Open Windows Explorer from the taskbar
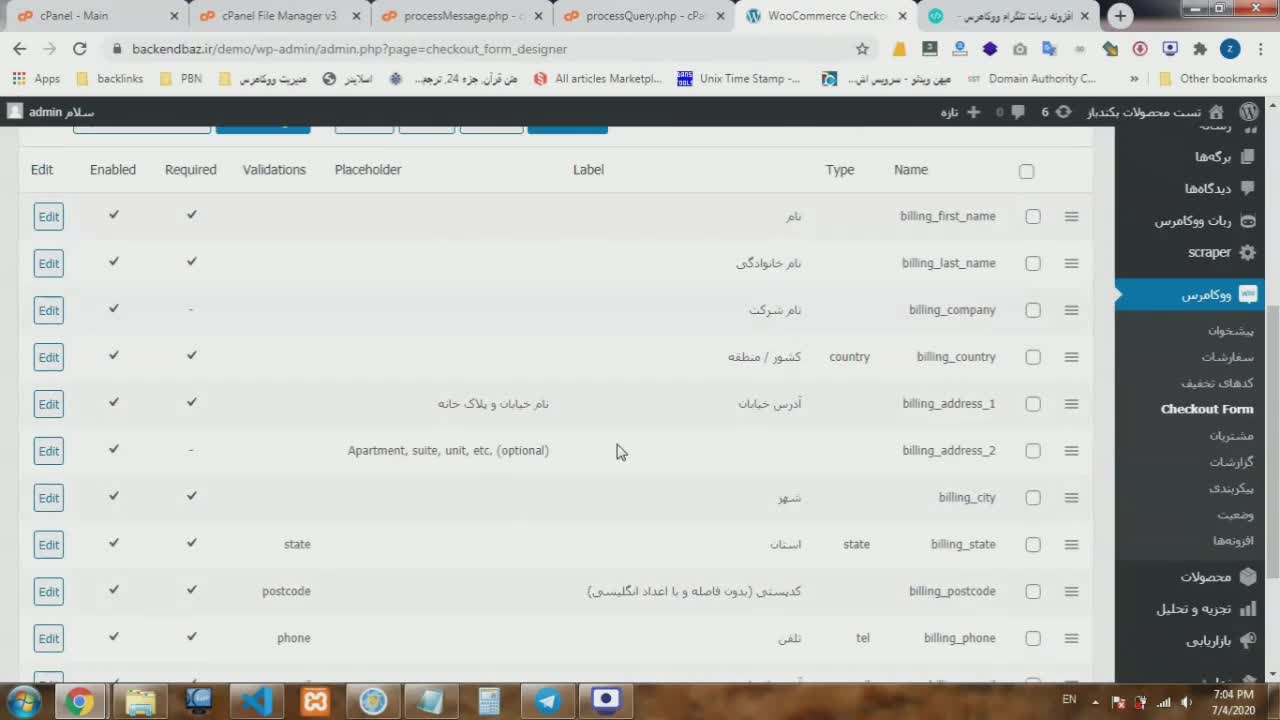The height and width of the screenshot is (720, 1280). pos(141,701)
